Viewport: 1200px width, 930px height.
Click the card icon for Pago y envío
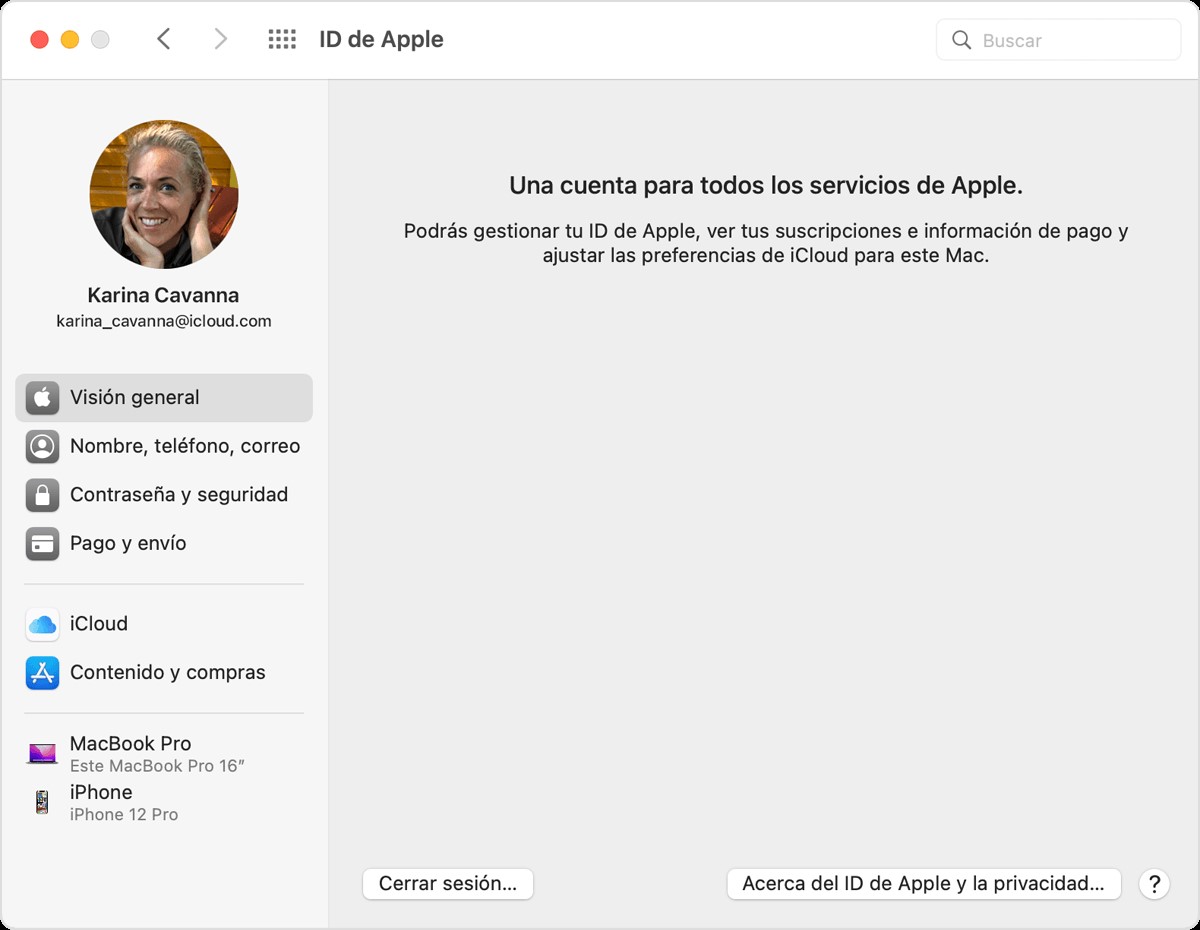click(x=42, y=543)
